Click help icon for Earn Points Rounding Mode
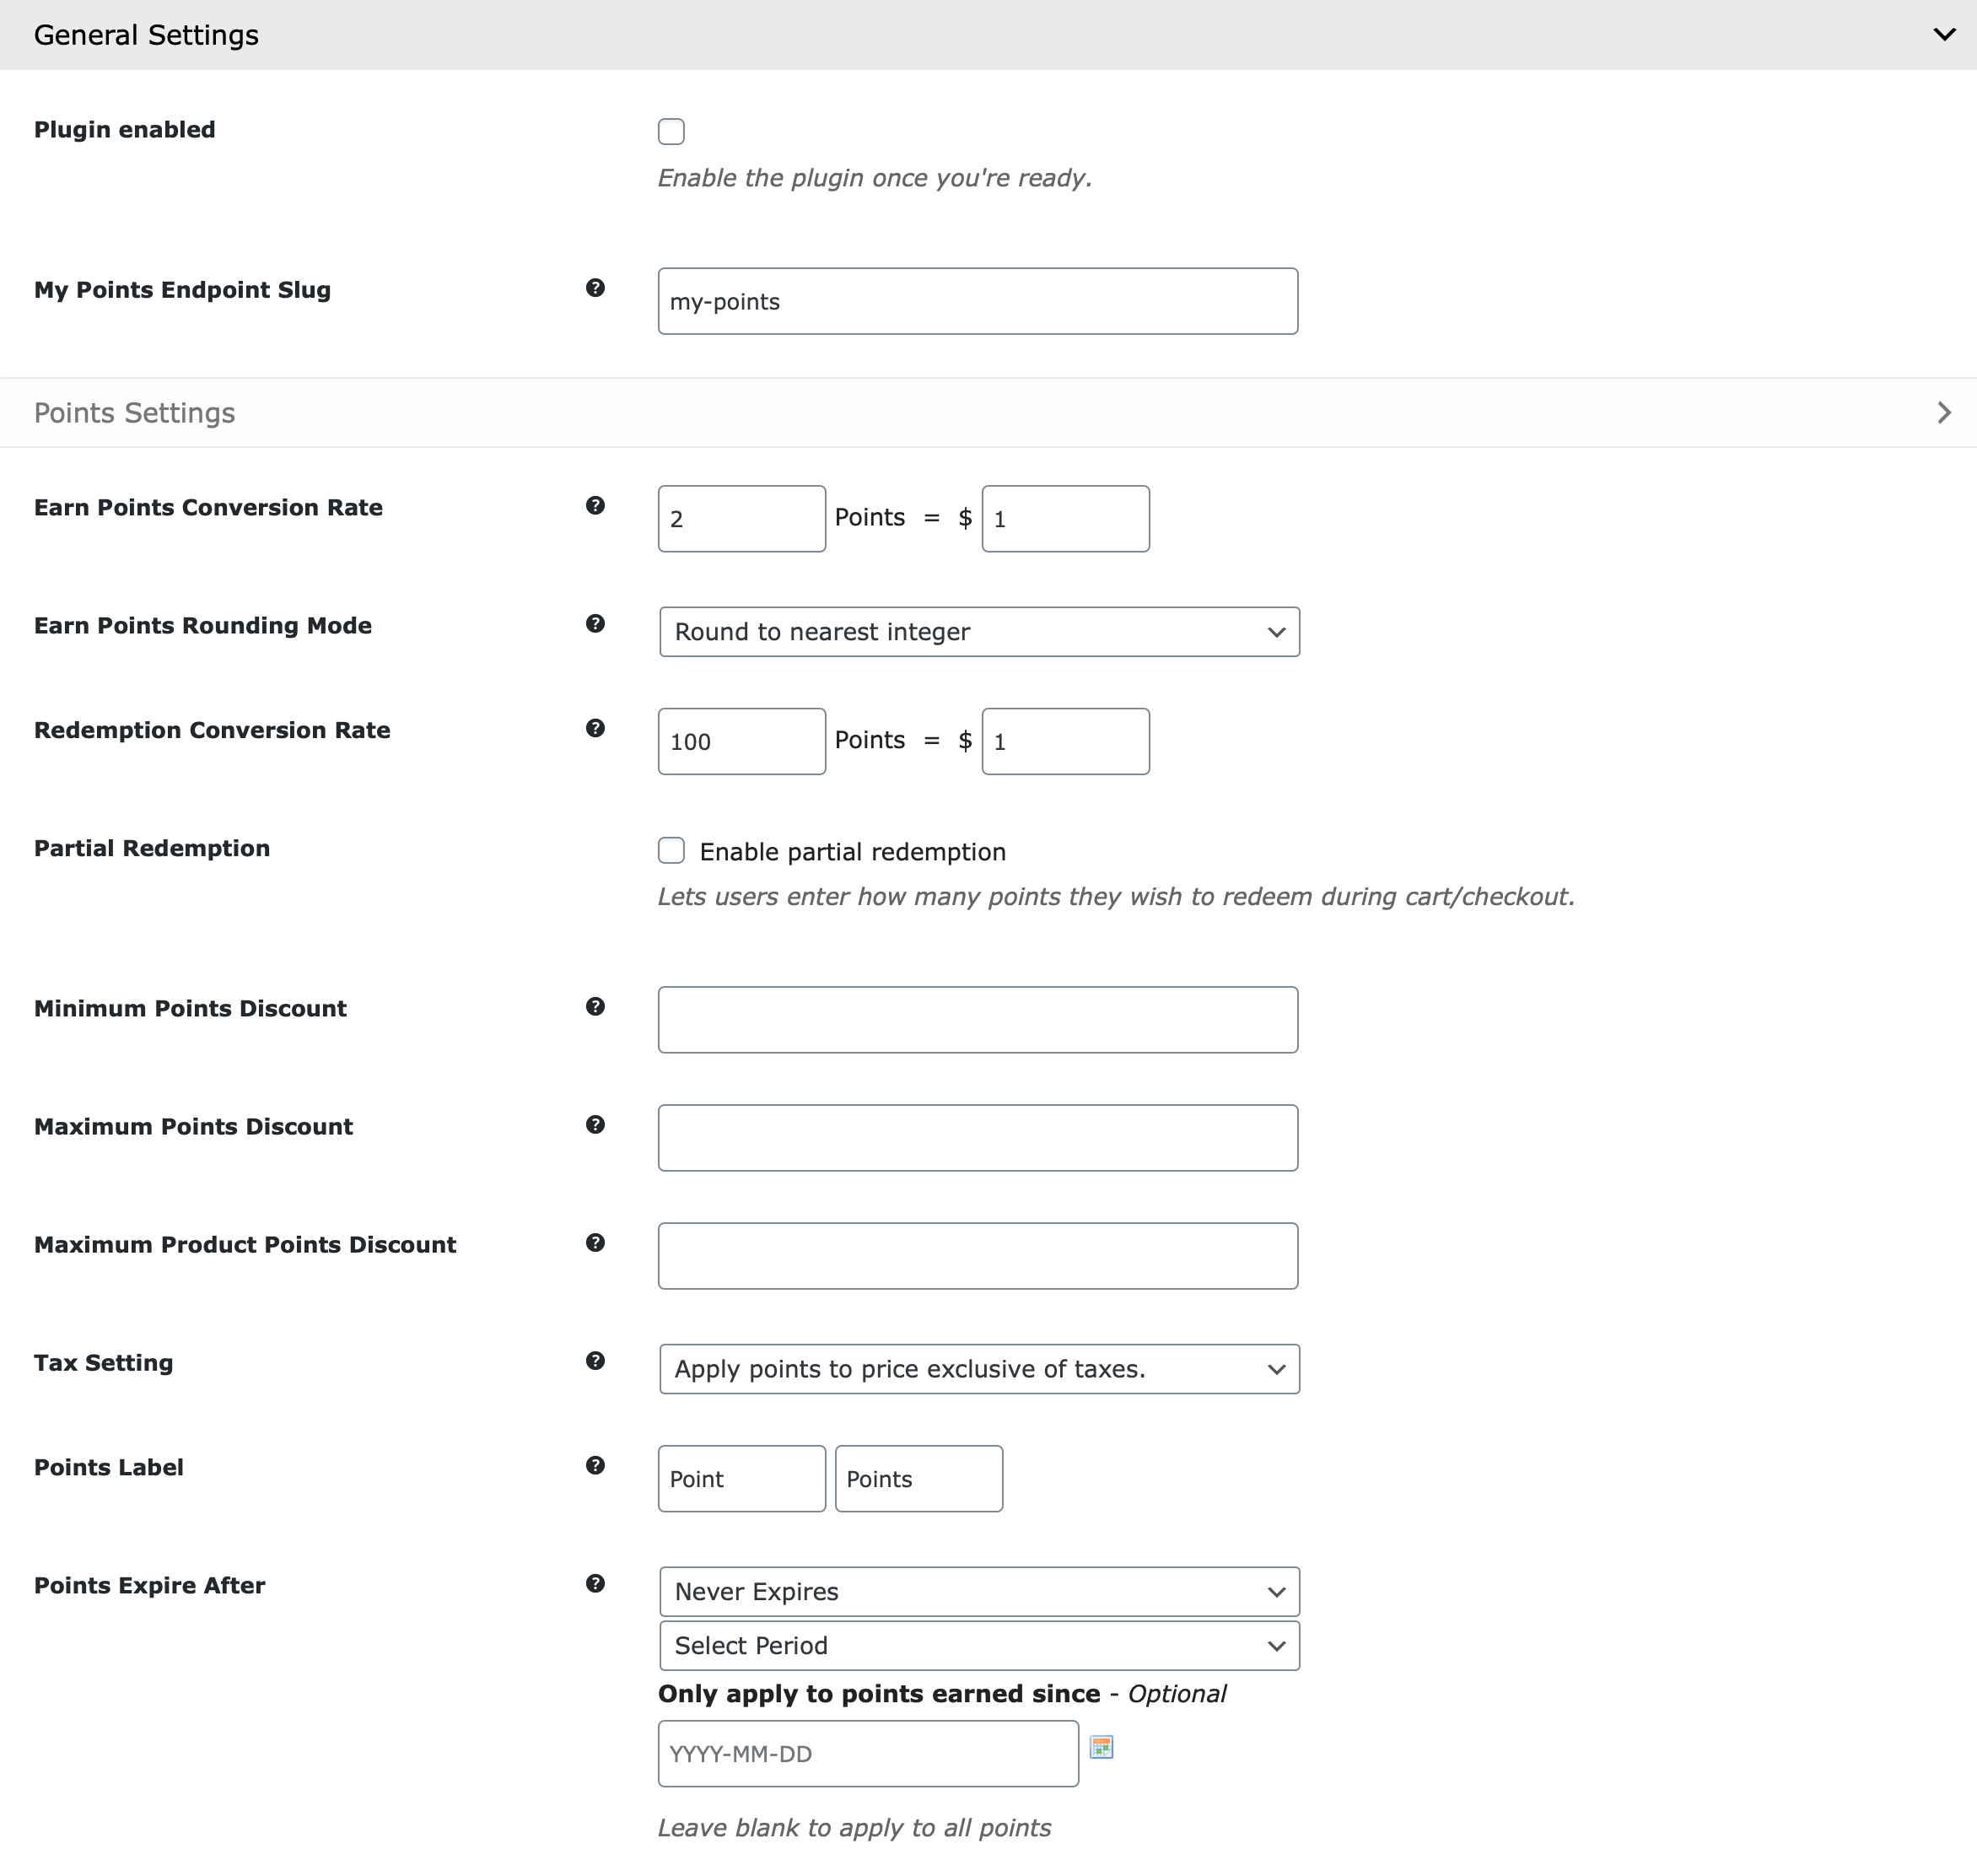The height and width of the screenshot is (1876, 1977). coord(595,624)
